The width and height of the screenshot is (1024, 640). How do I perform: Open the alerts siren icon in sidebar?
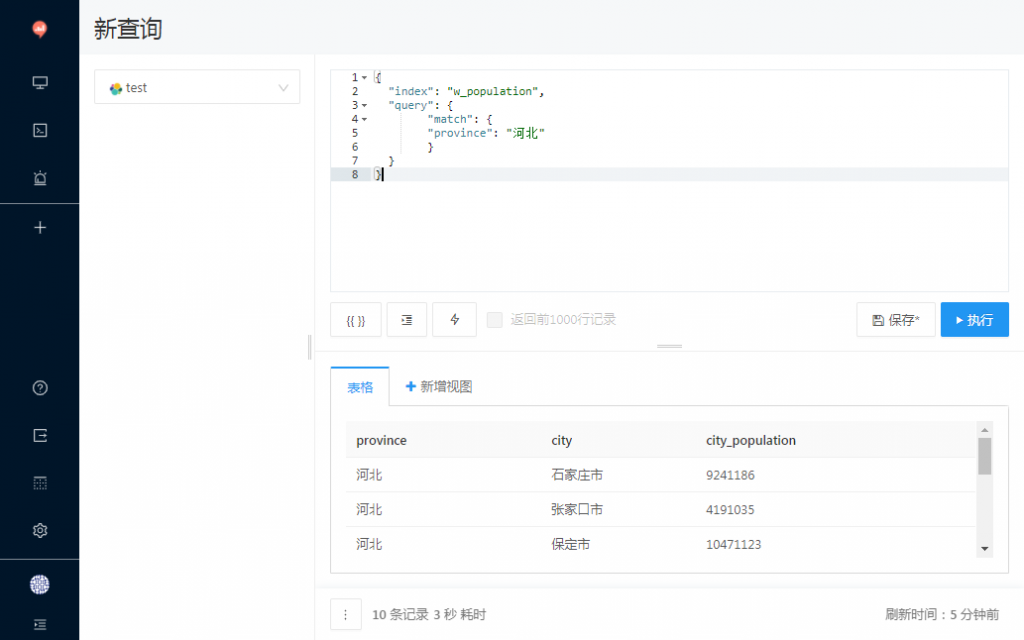[x=40, y=178]
